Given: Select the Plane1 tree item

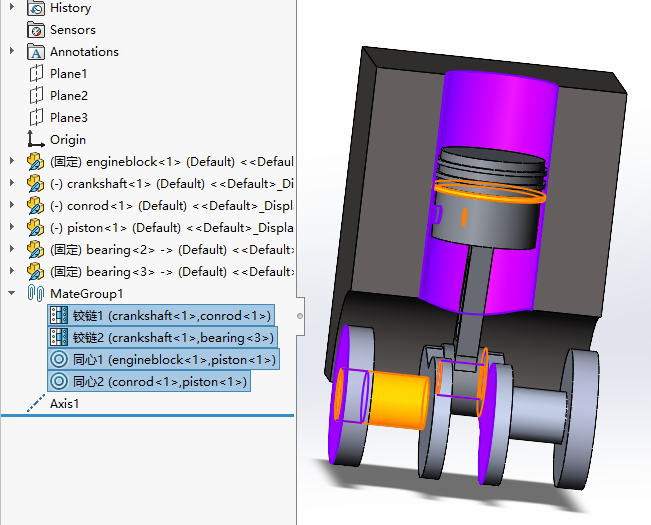Looking at the screenshot, I should click(x=68, y=74).
